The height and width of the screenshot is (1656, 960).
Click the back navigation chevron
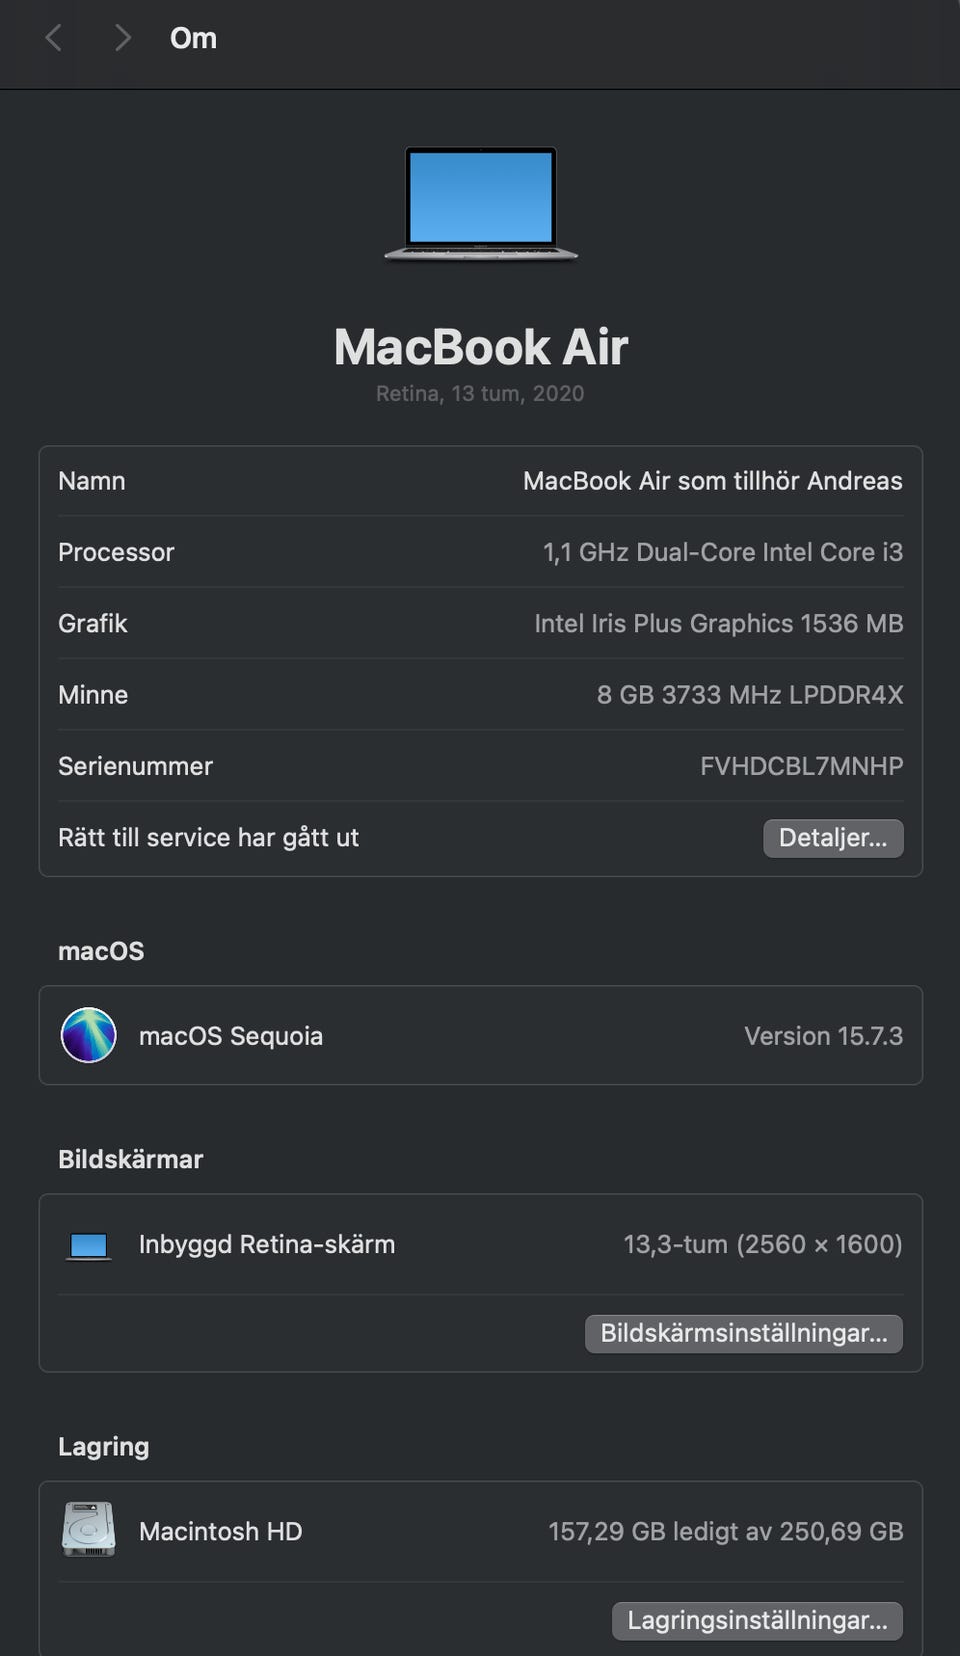click(54, 38)
